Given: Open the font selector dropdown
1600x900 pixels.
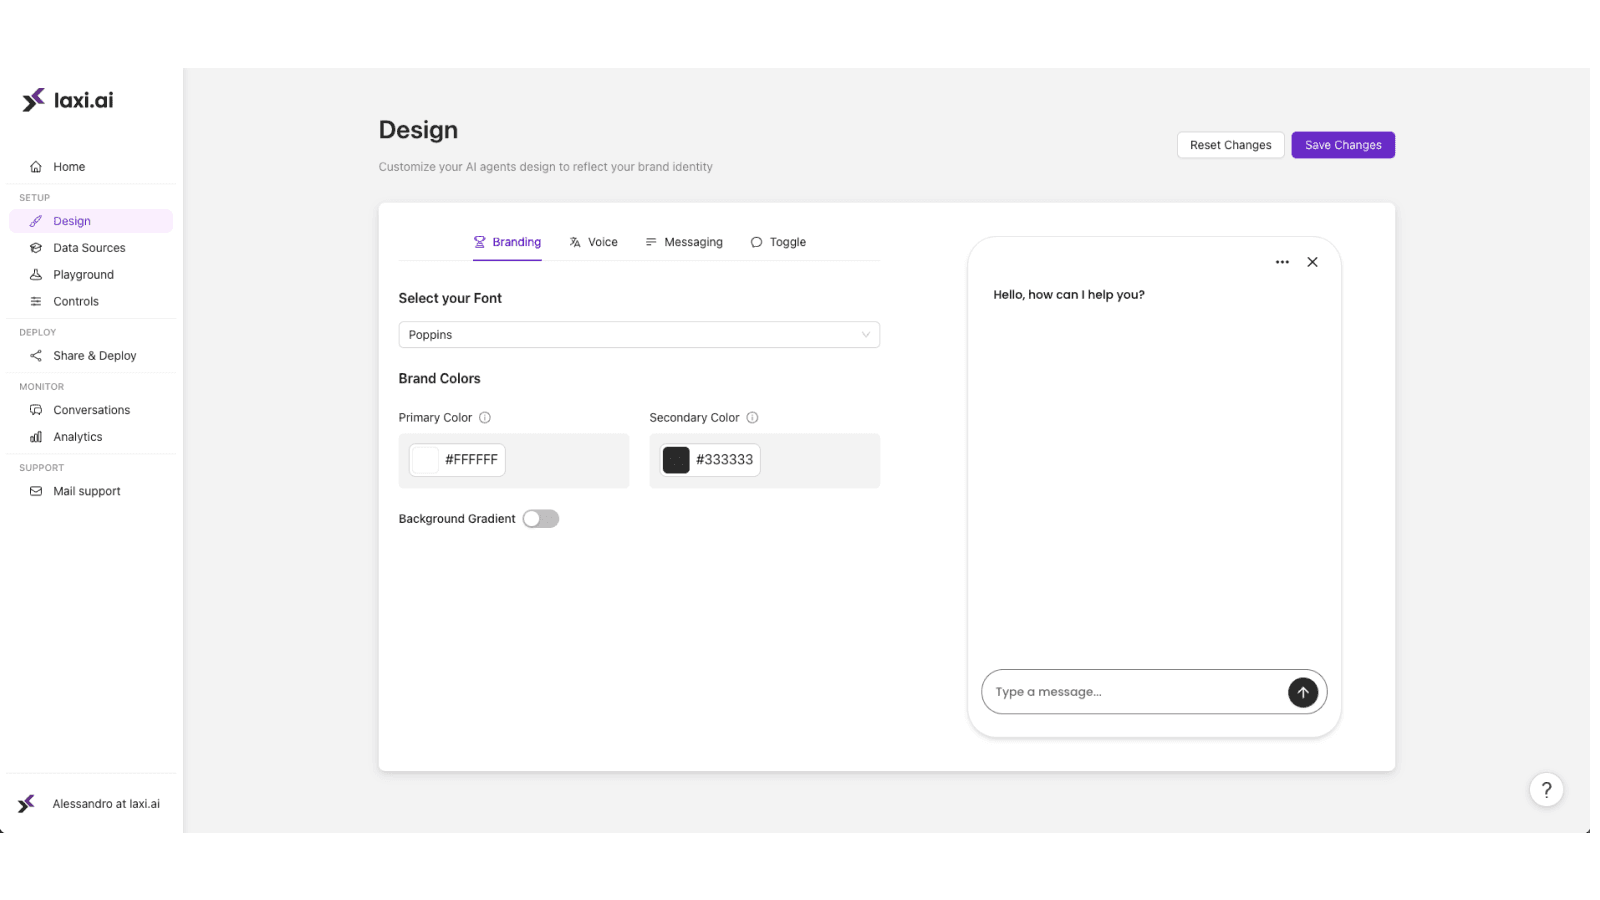Looking at the screenshot, I should 638,334.
